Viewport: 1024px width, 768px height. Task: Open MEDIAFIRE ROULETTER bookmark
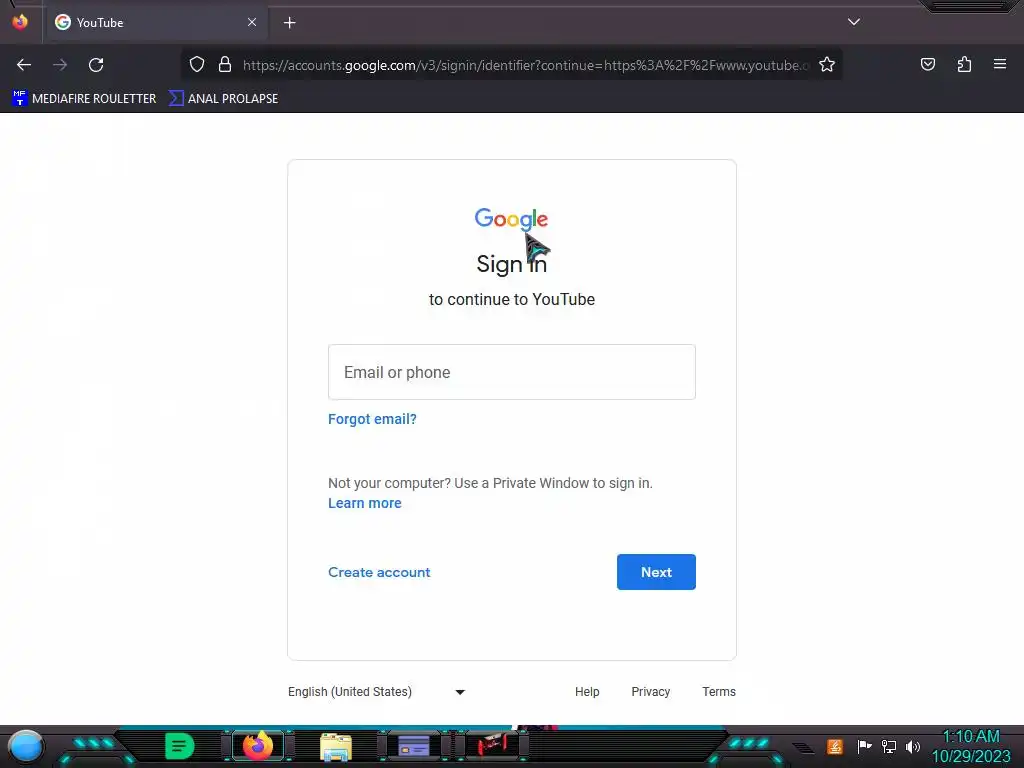click(84, 99)
